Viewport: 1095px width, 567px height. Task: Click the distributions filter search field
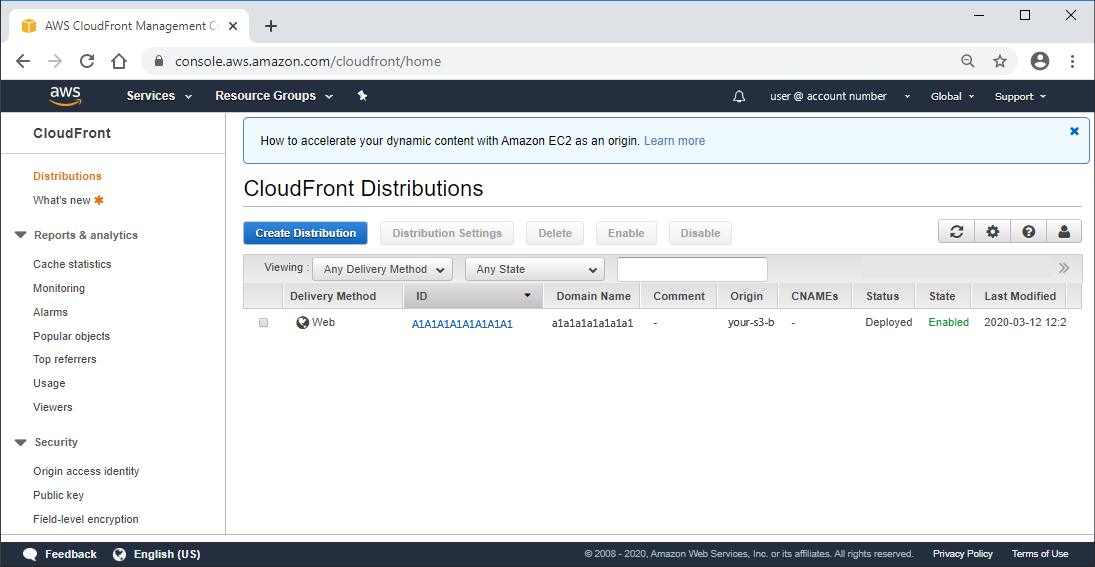point(692,269)
